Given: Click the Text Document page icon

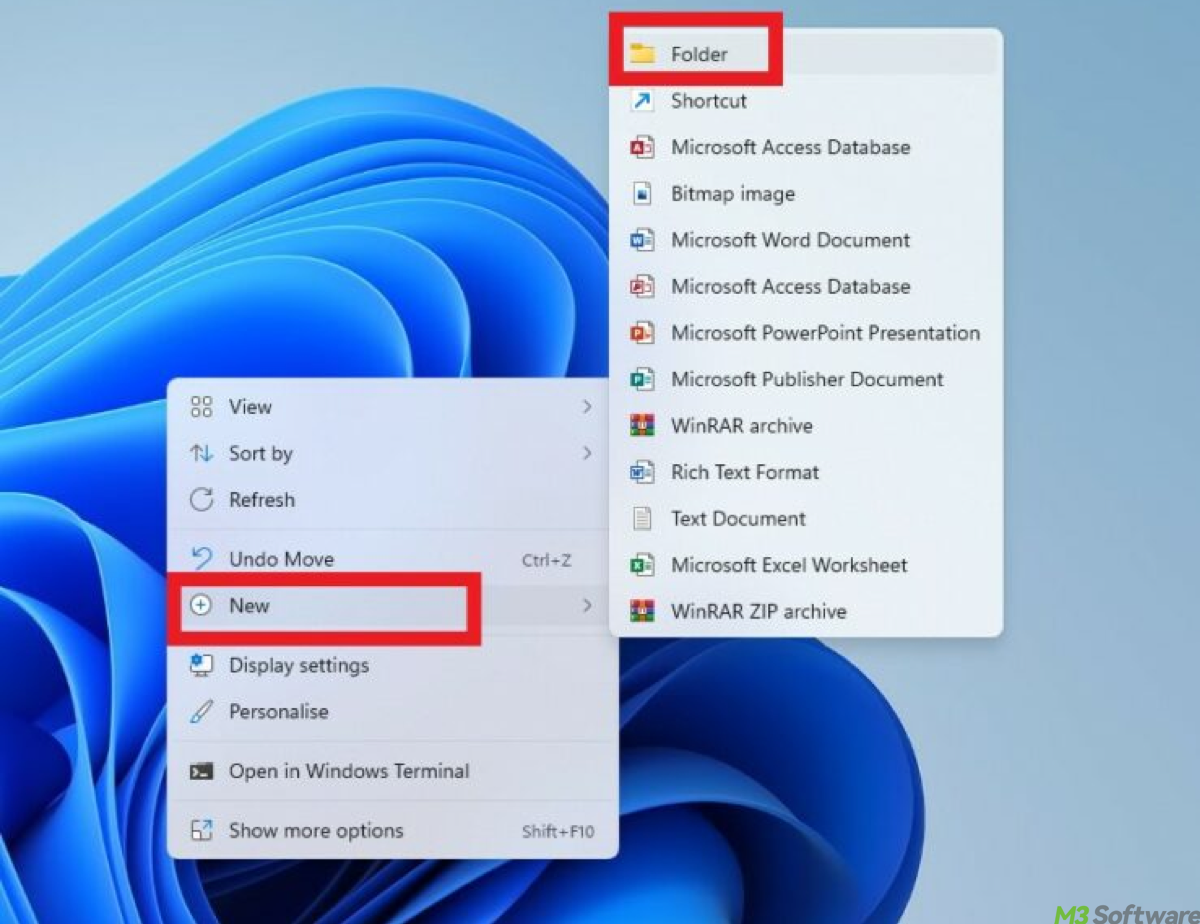Looking at the screenshot, I should click(642, 519).
